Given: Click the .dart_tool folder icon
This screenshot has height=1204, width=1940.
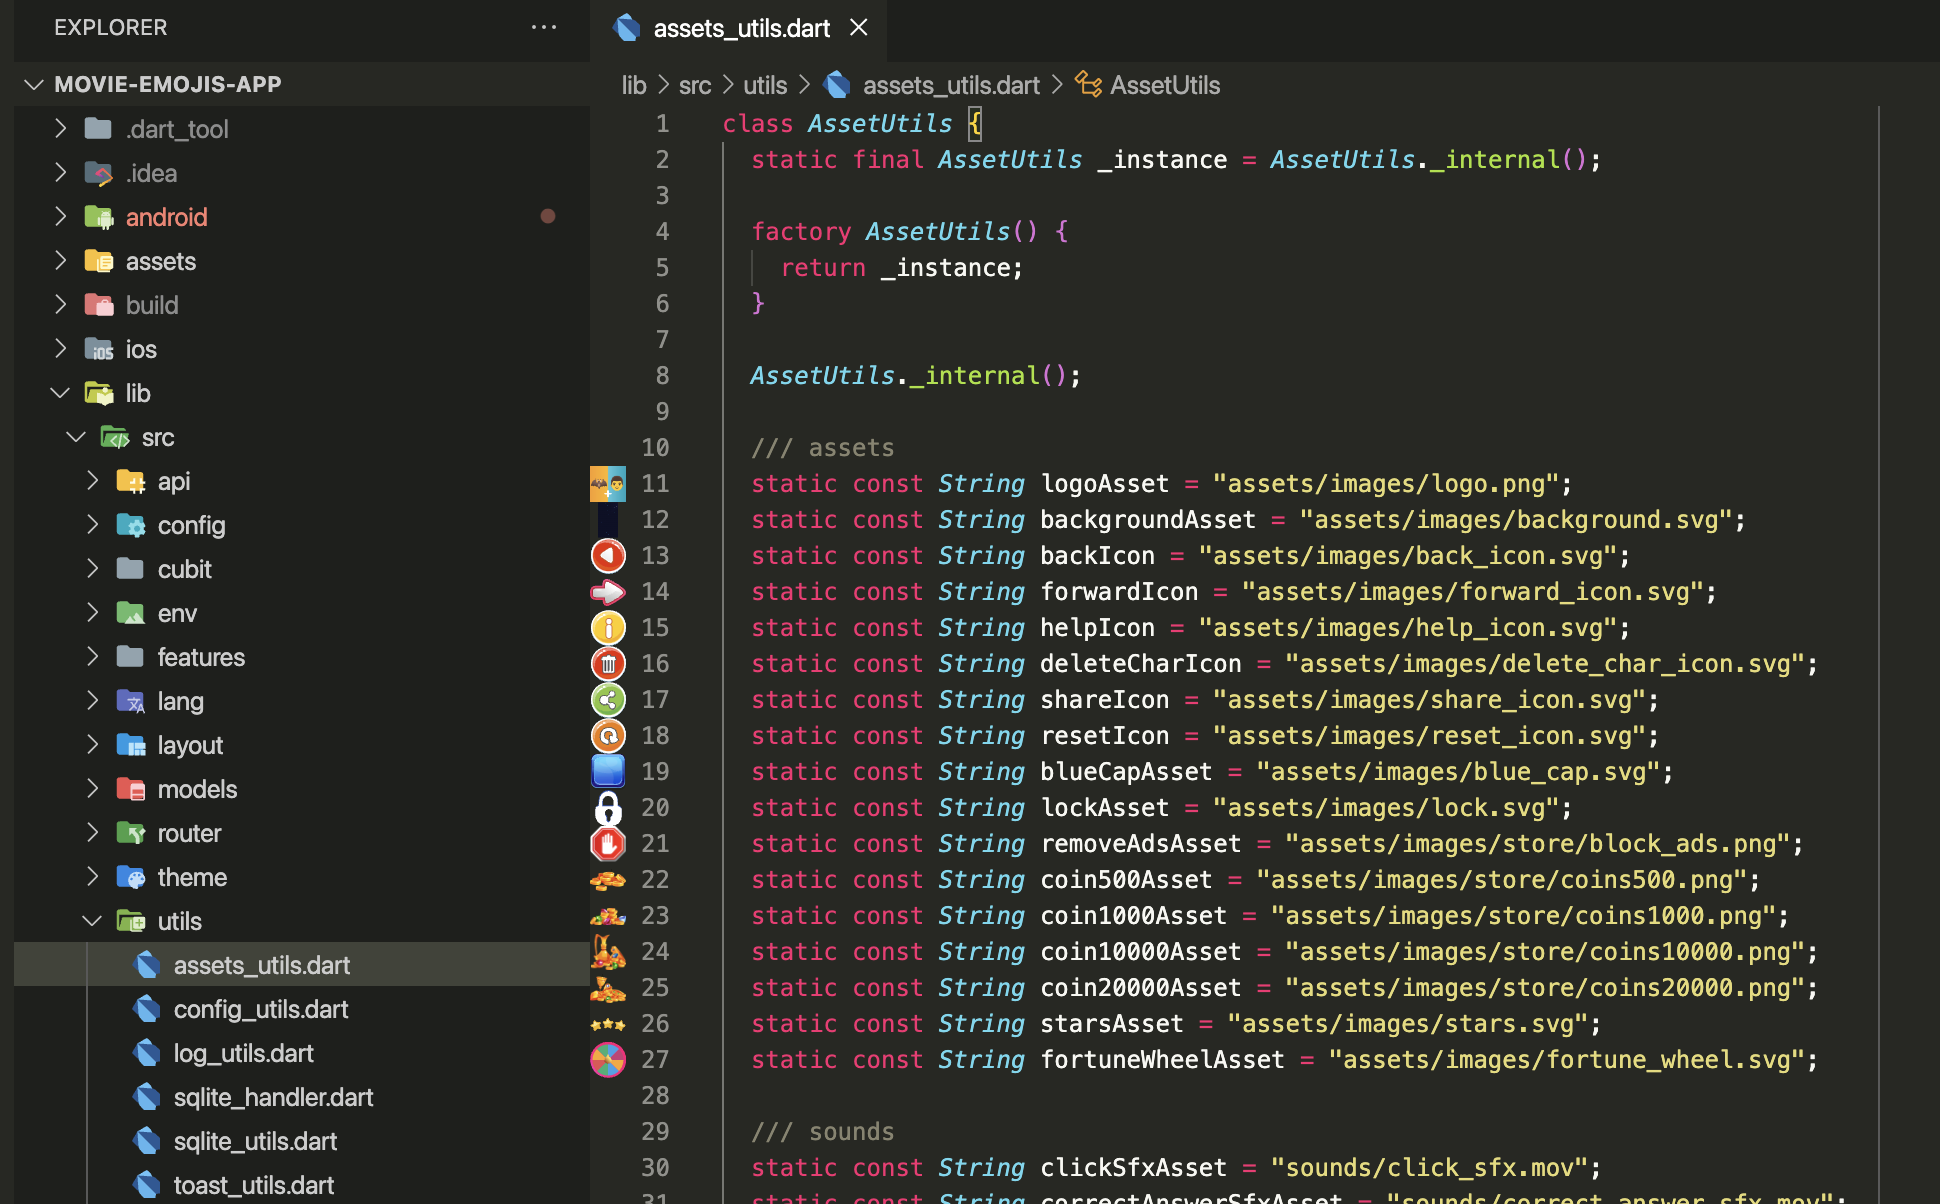Looking at the screenshot, I should tap(99, 128).
